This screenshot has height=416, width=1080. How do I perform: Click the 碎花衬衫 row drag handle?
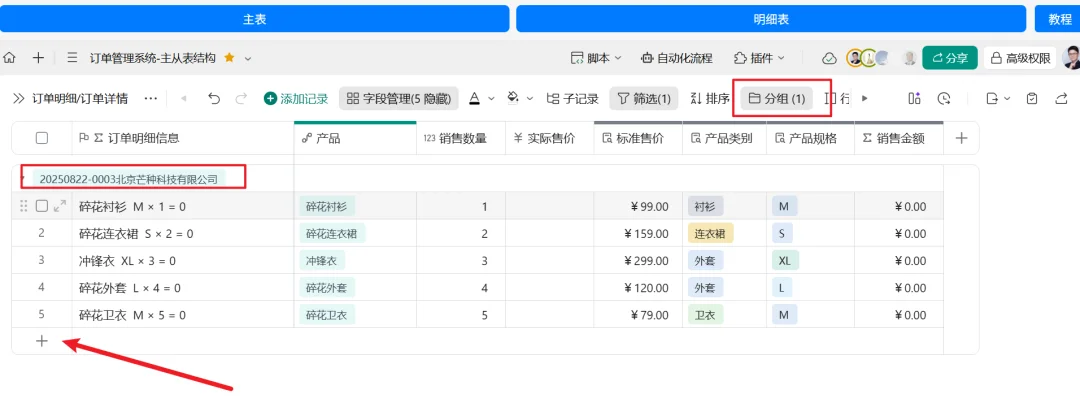[x=24, y=205]
